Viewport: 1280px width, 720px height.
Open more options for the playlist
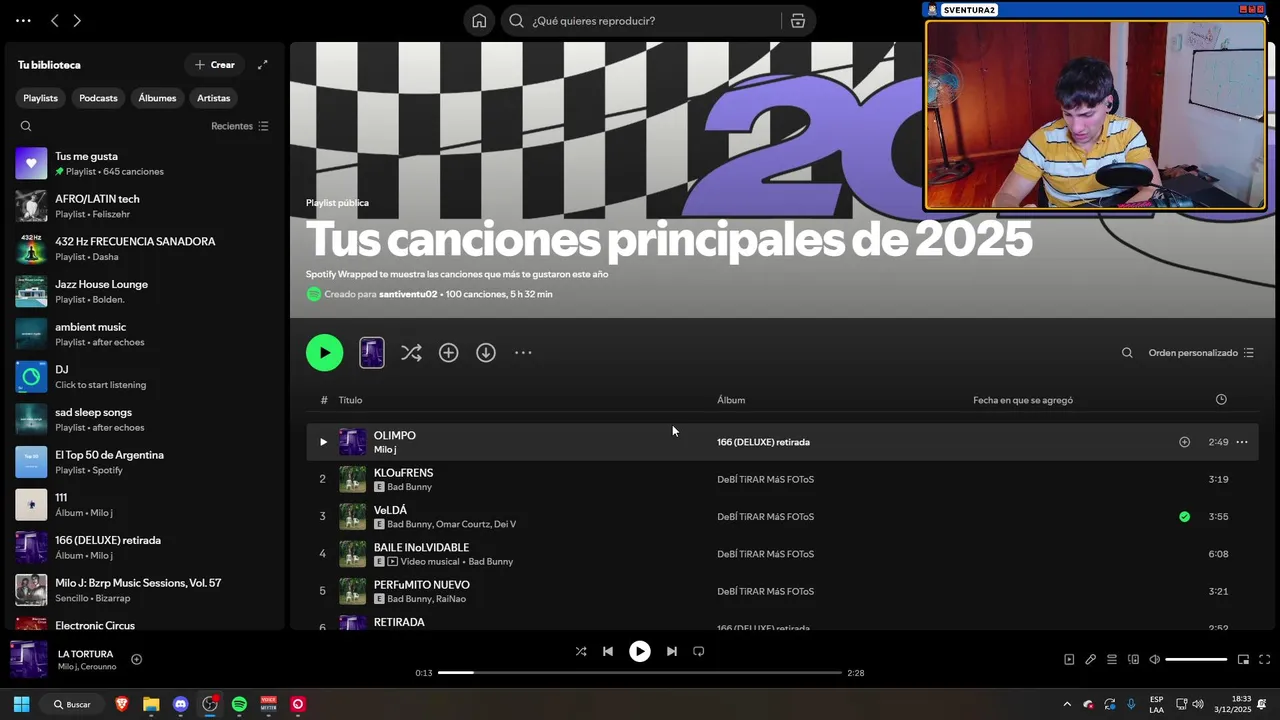tap(523, 353)
